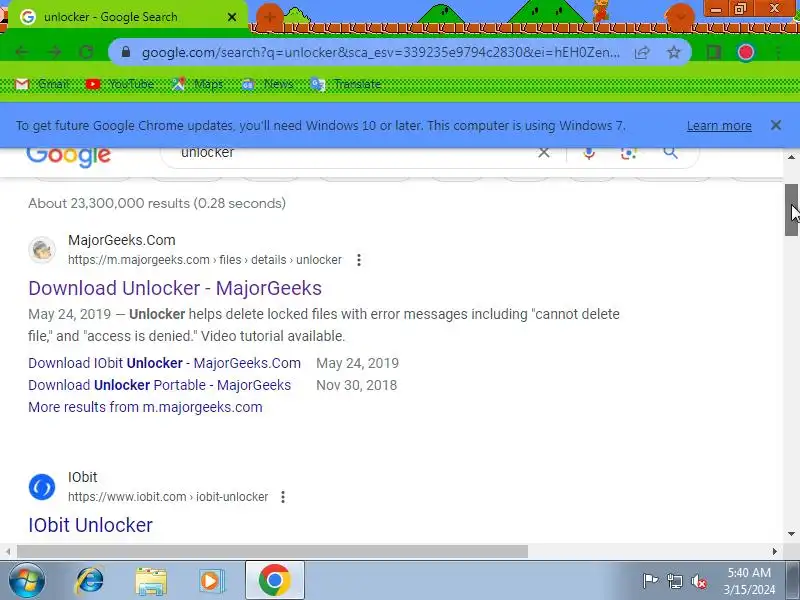Go to Google homepage via logo
The height and width of the screenshot is (600, 800).
tap(68, 156)
